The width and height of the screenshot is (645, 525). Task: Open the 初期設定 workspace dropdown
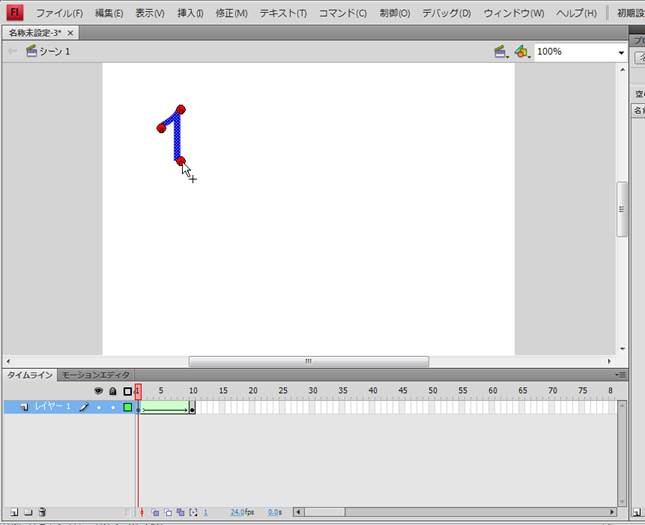[x=625, y=13]
